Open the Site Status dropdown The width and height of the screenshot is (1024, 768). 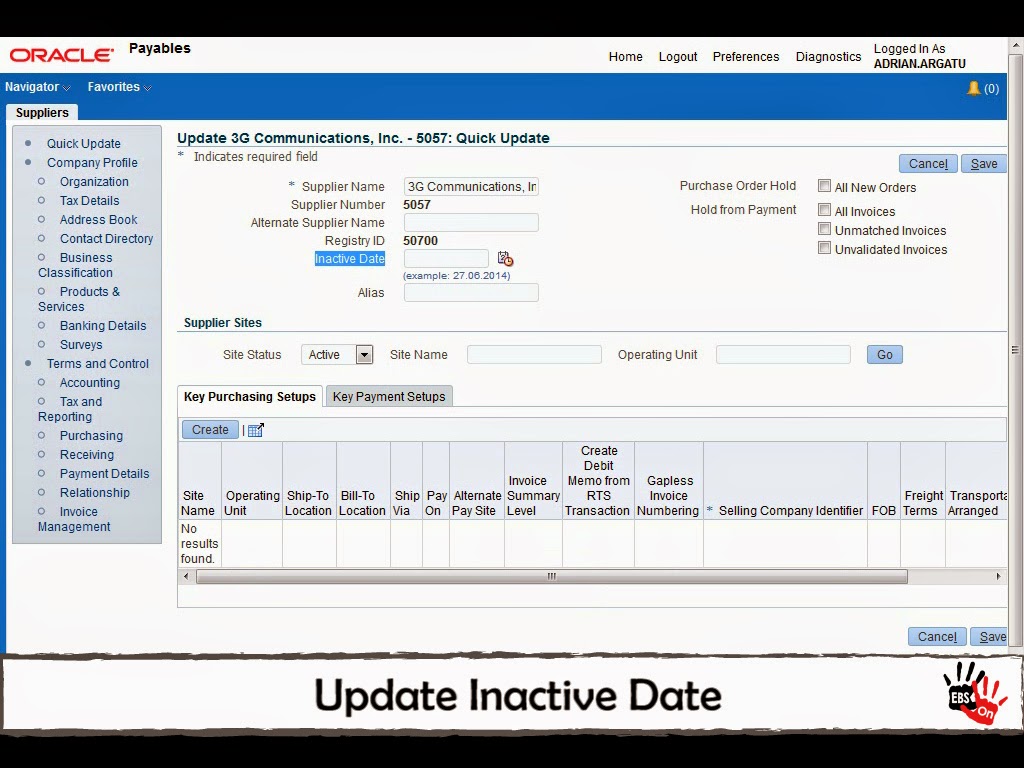363,354
